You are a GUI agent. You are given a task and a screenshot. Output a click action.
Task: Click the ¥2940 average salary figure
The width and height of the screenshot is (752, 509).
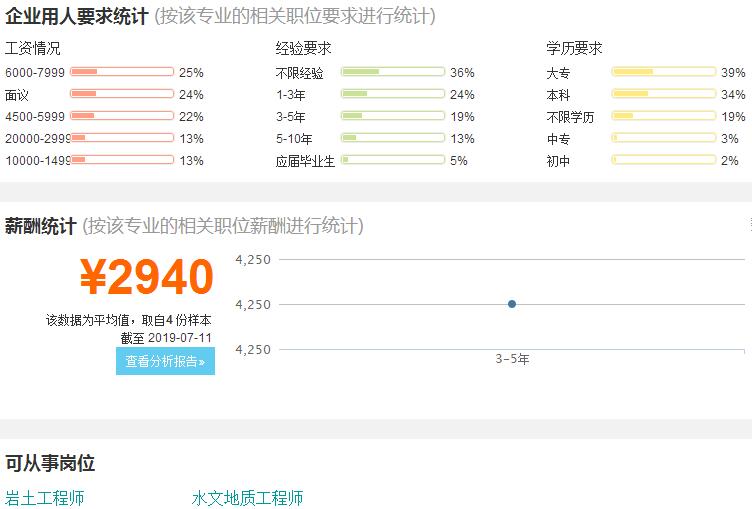pyautogui.click(x=147, y=276)
